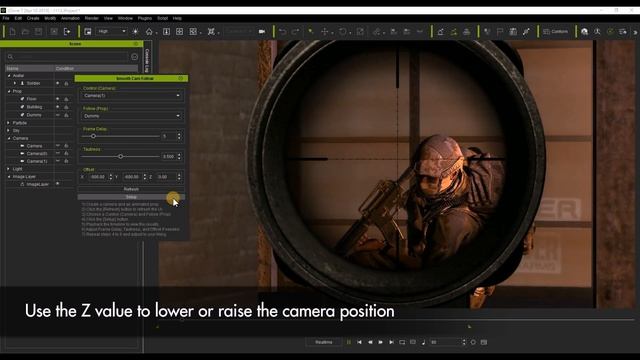Click the Redo arrow icon
640x360 pixels.
pos(296,31)
